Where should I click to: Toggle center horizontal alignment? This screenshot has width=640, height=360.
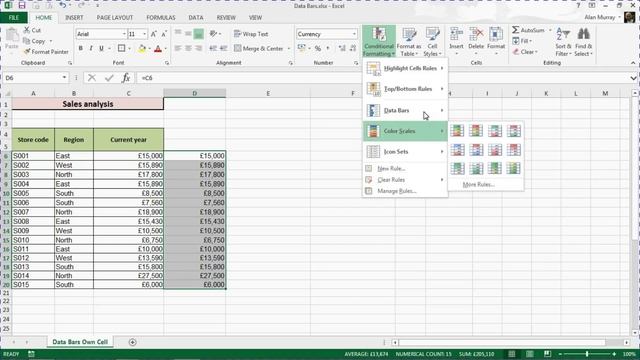[x=188, y=49]
